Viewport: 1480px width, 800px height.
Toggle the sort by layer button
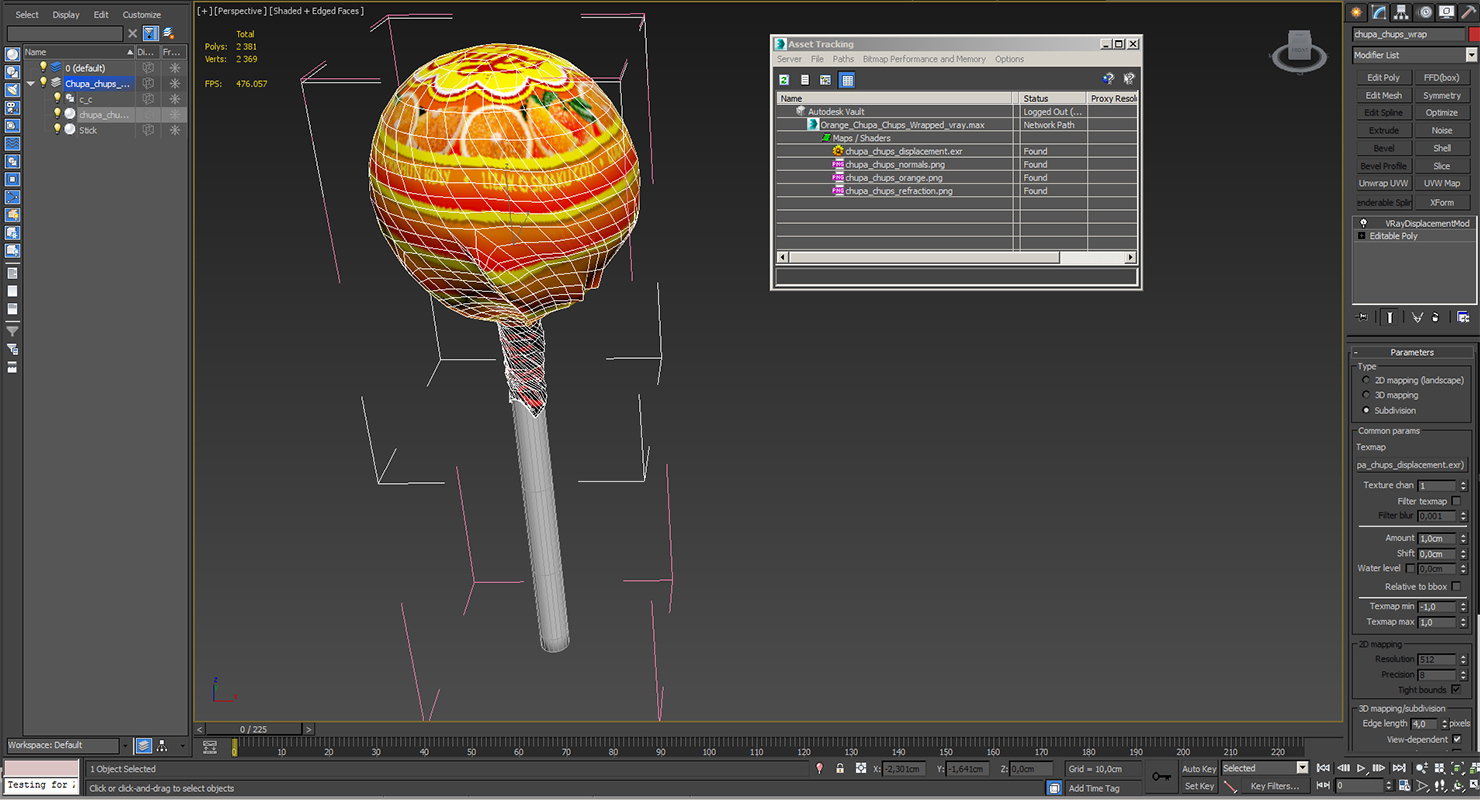click(144, 745)
